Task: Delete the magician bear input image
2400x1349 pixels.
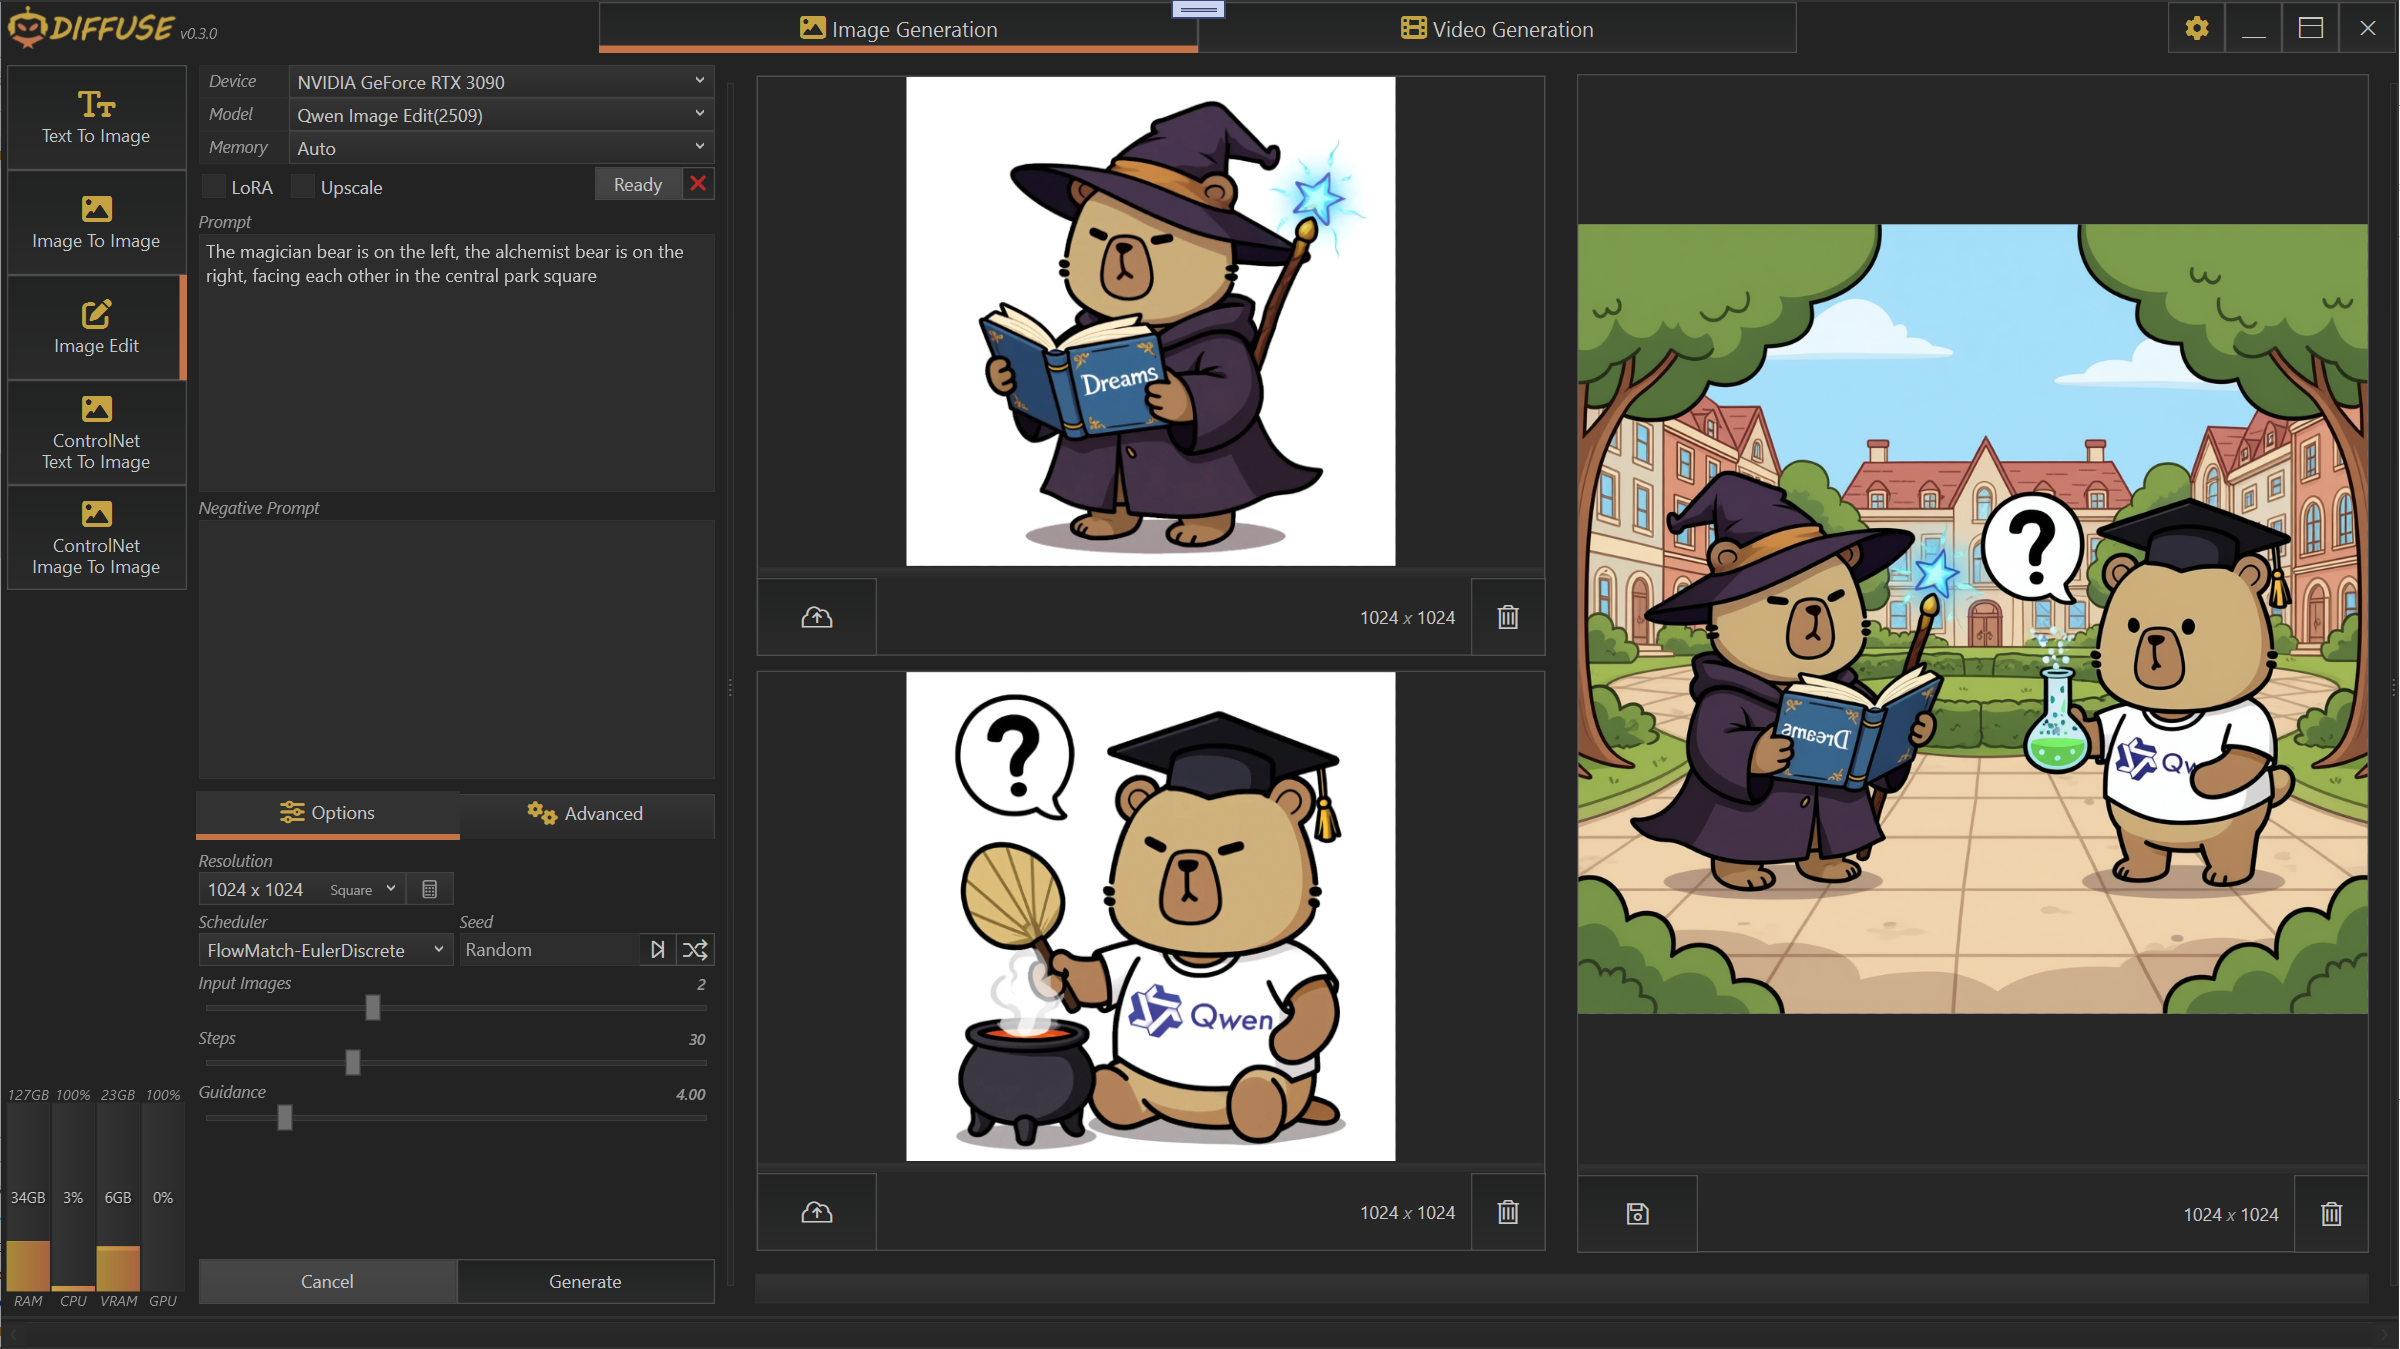Action: pos(1507,617)
